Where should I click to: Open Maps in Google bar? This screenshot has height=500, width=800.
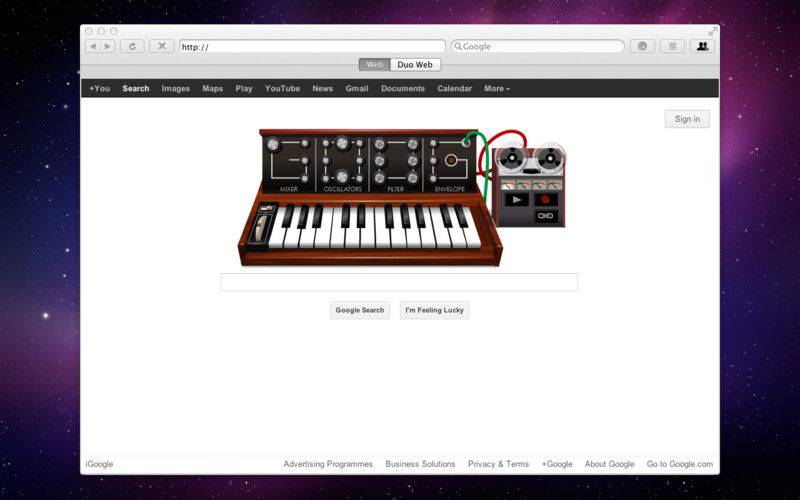pyautogui.click(x=212, y=88)
